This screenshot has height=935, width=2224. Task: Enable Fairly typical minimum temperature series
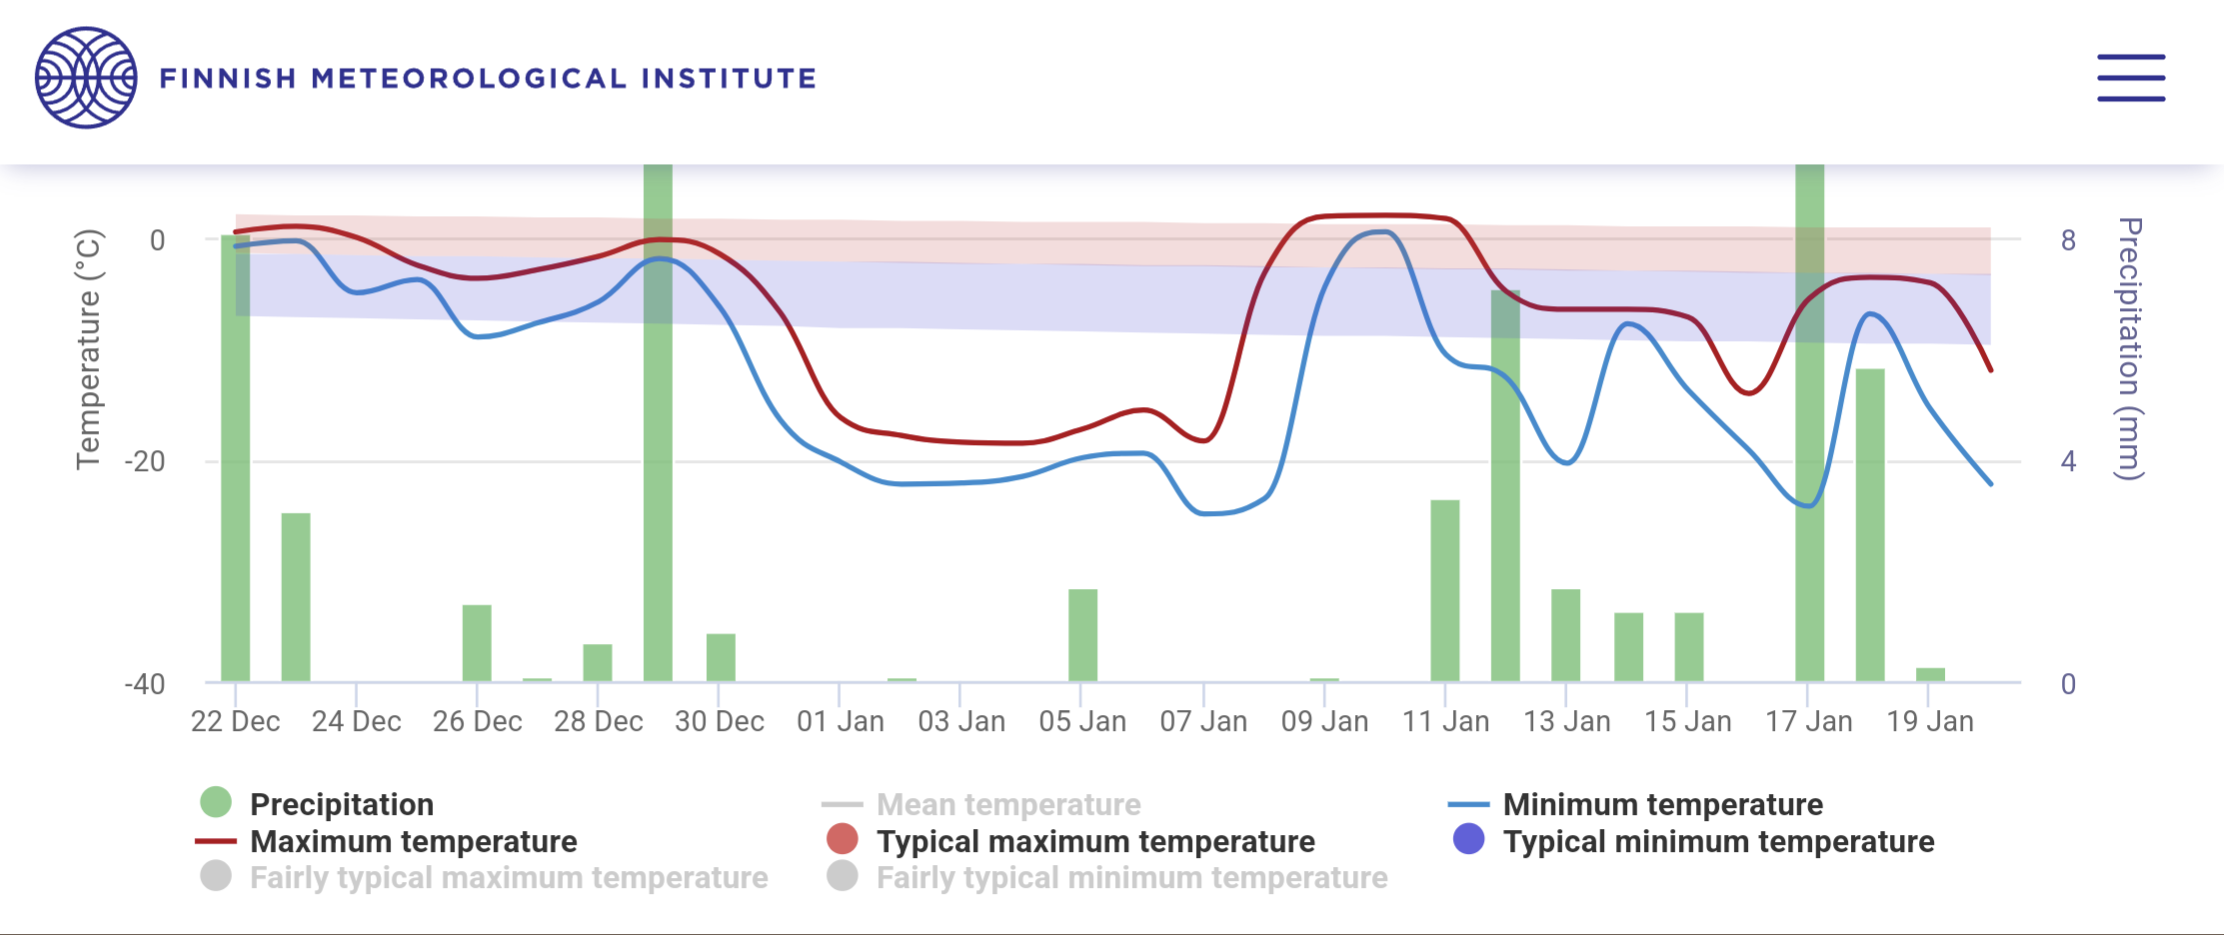1131,877
